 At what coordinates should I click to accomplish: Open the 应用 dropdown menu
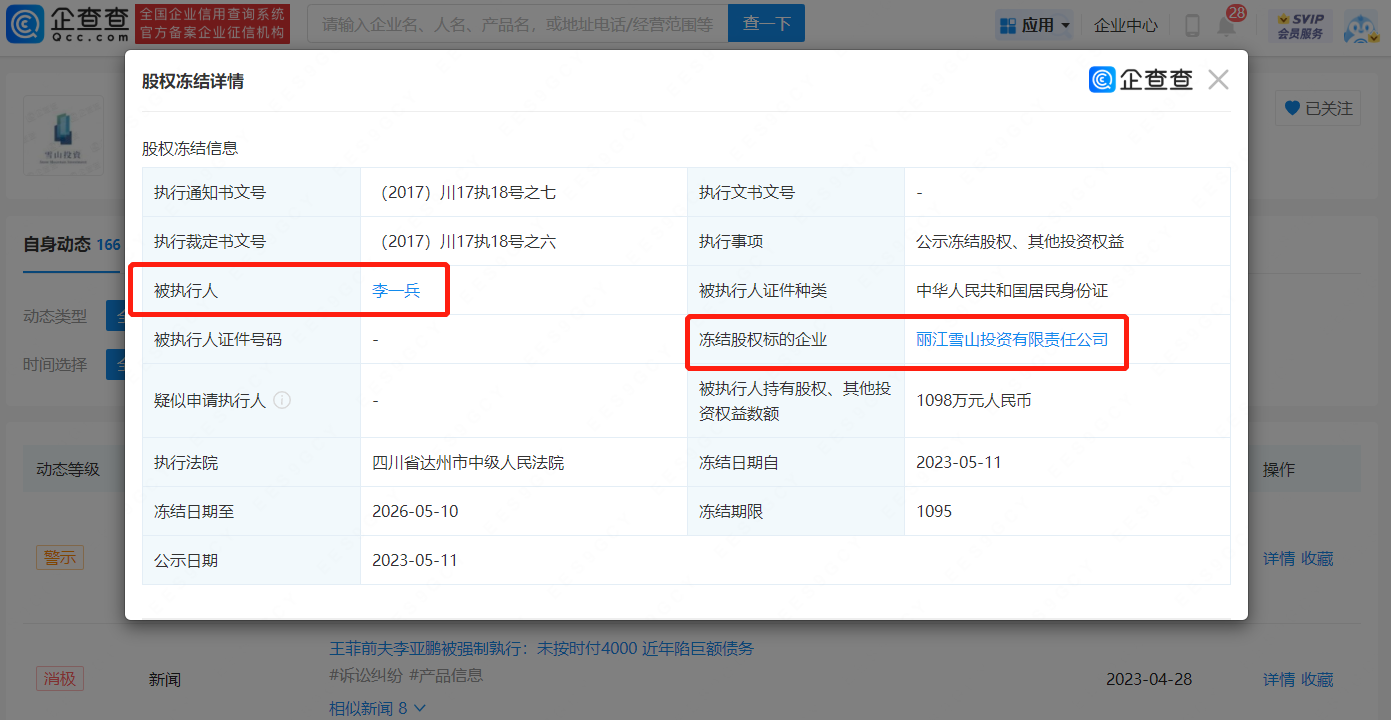1035,25
